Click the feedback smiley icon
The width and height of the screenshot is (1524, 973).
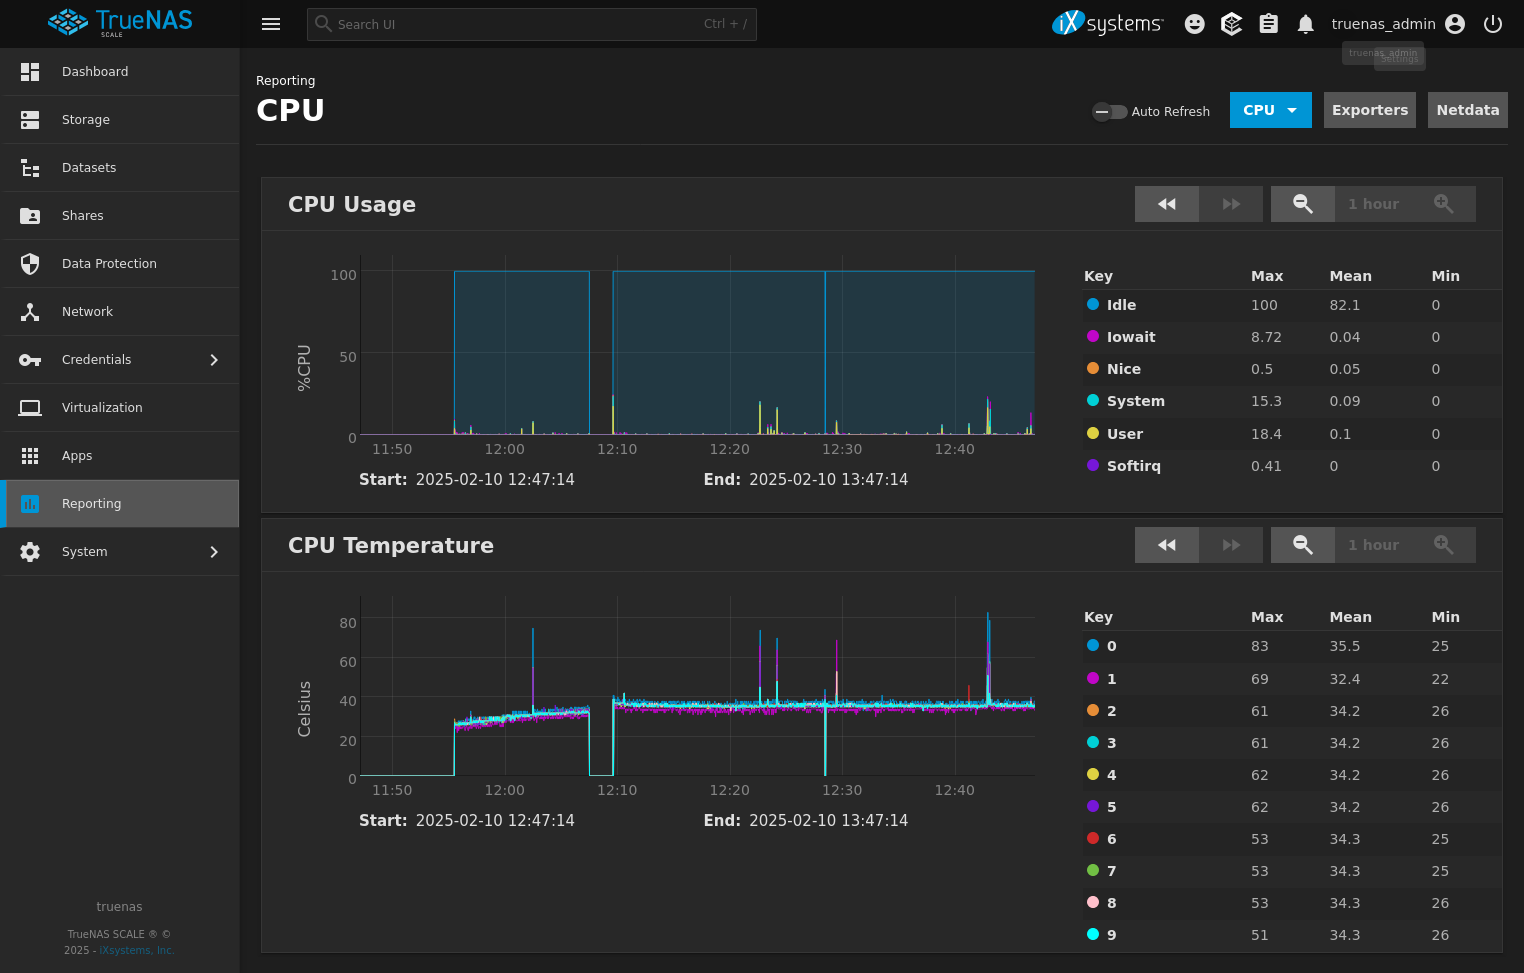click(1194, 23)
